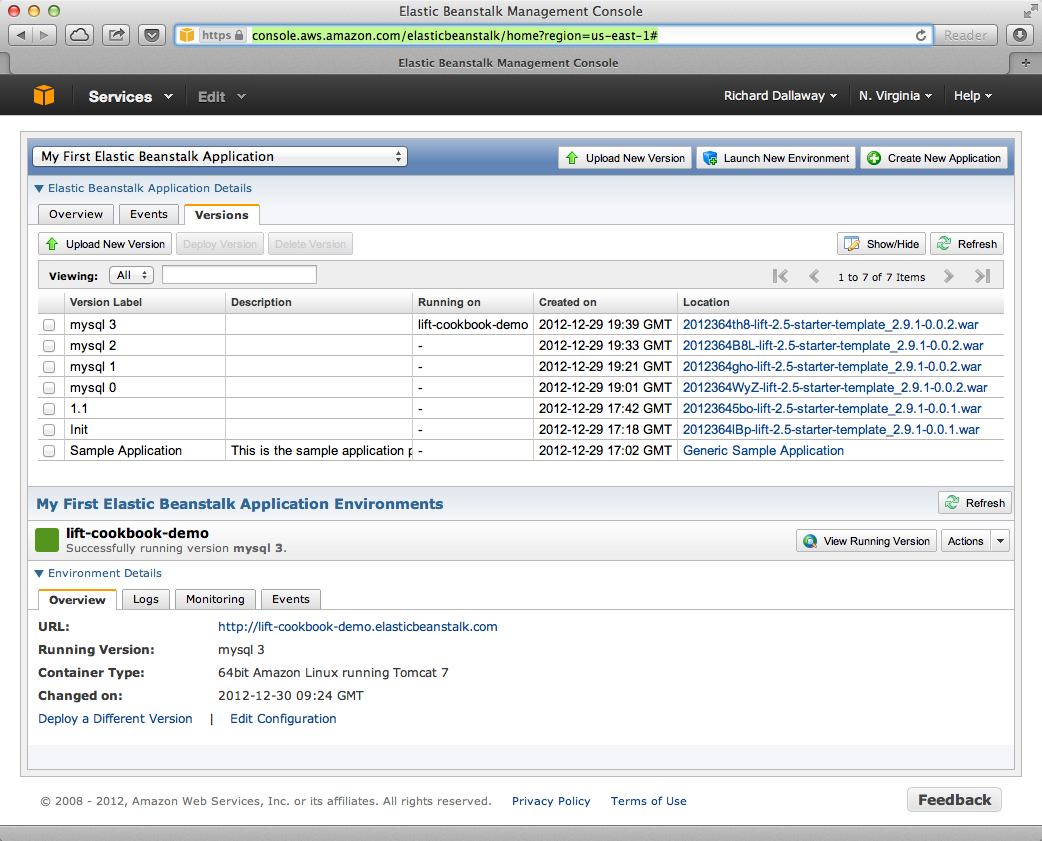Click Upload New Version in the Versions toolbar

coord(105,244)
